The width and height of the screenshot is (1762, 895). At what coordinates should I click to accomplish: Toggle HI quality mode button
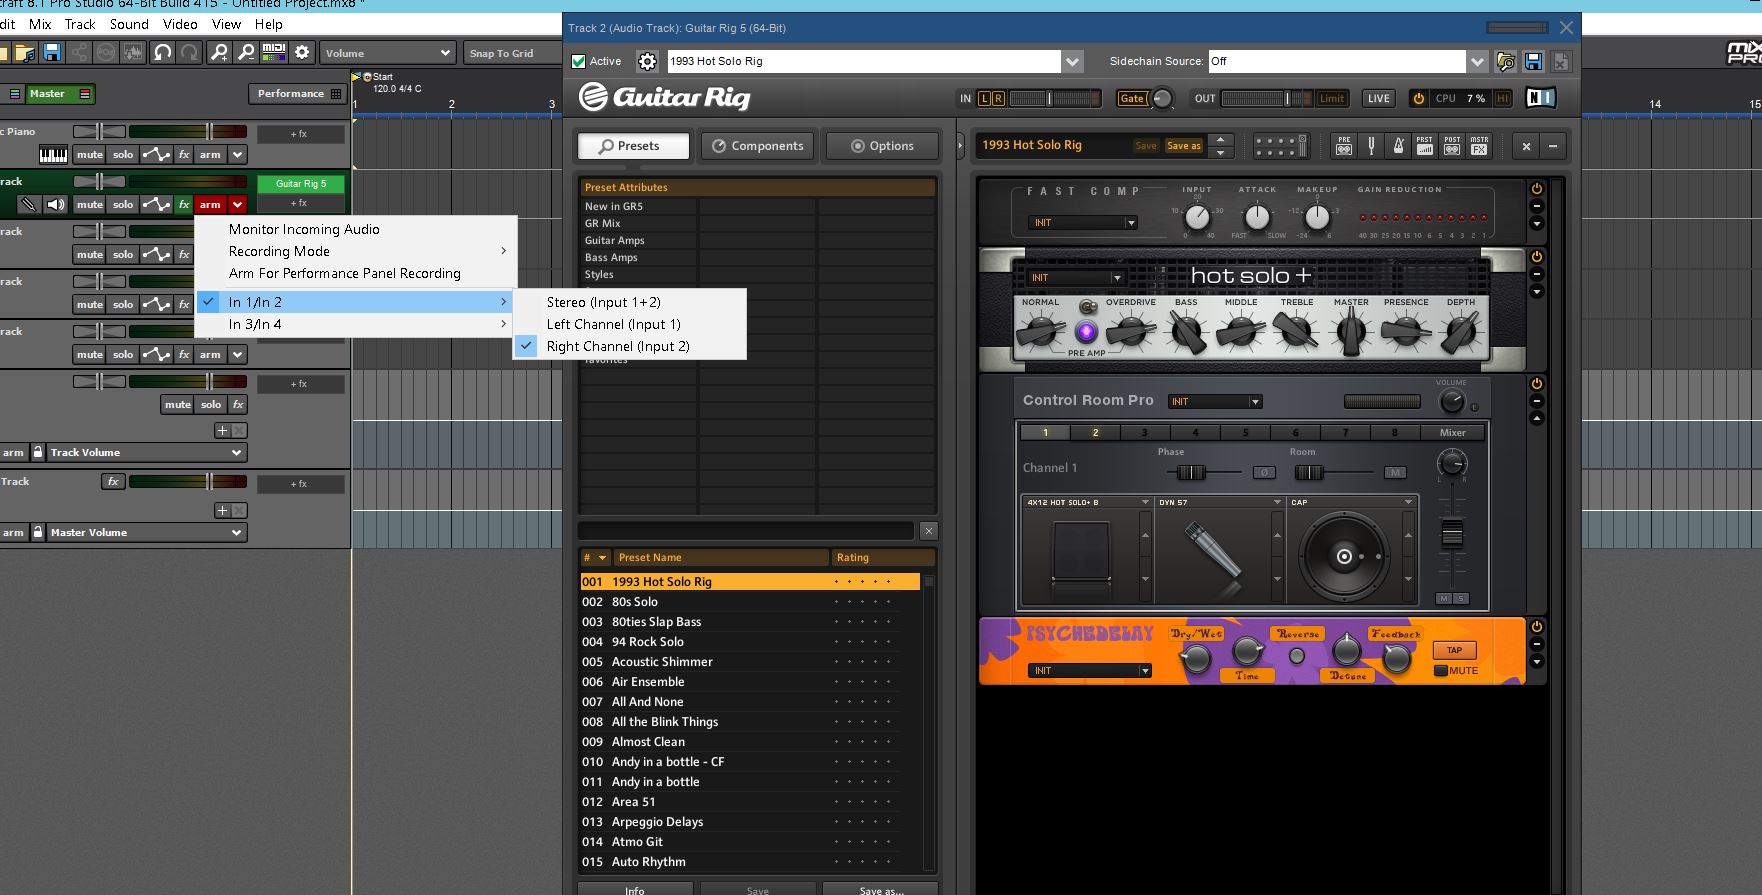(x=1502, y=98)
